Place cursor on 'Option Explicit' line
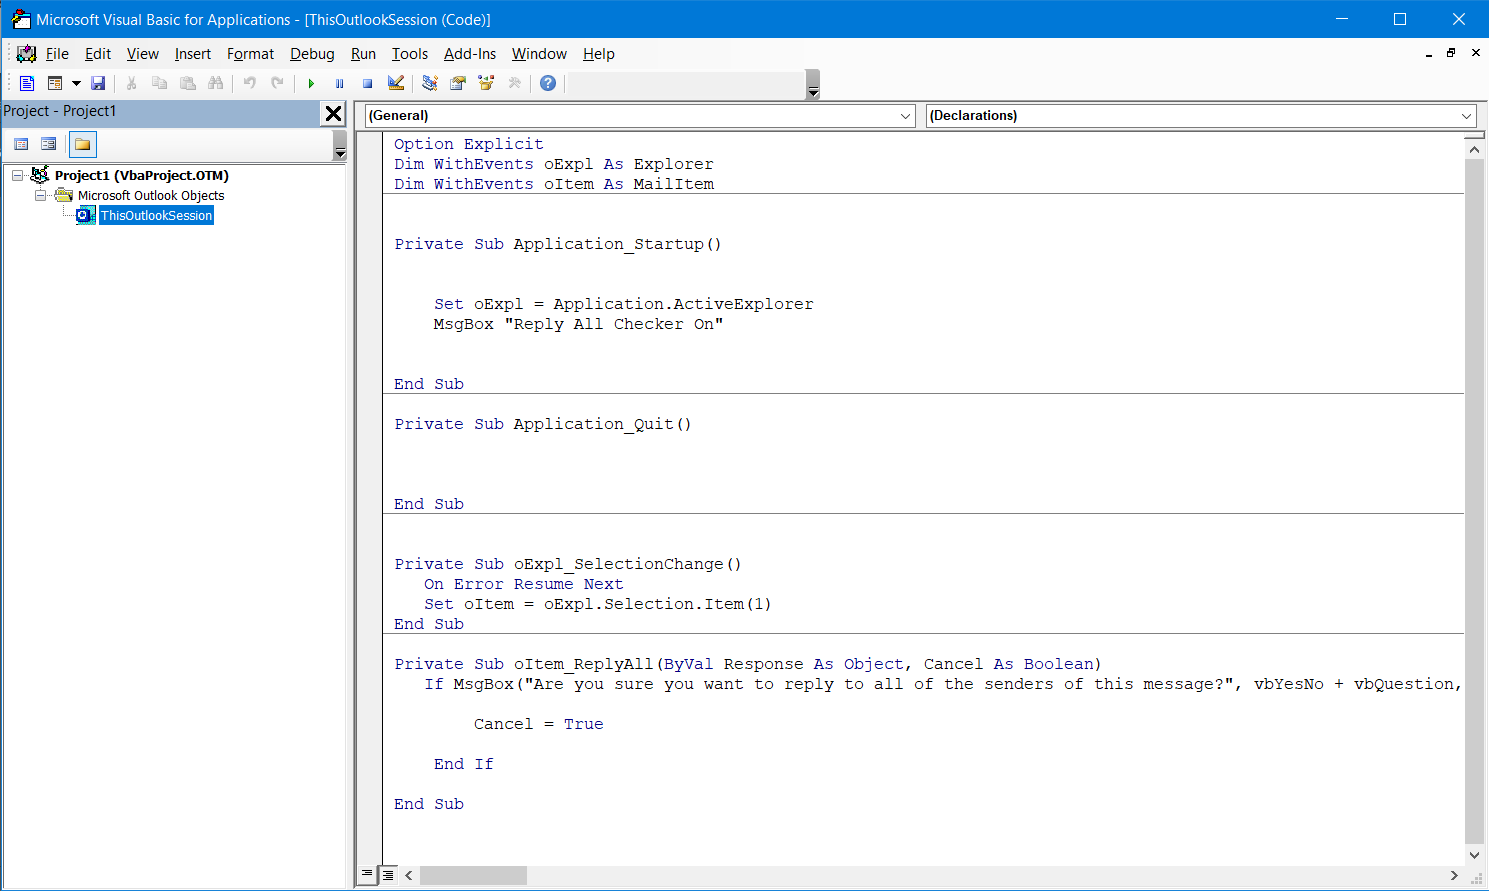Viewport: 1489px width, 891px height. click(469, 144)
